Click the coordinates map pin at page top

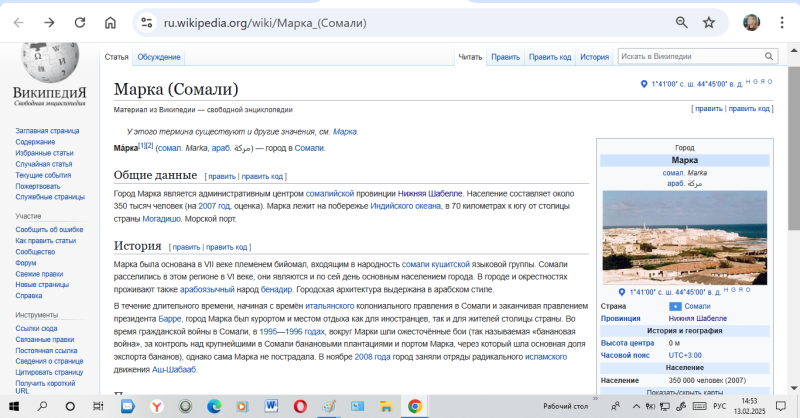[644, 84]
